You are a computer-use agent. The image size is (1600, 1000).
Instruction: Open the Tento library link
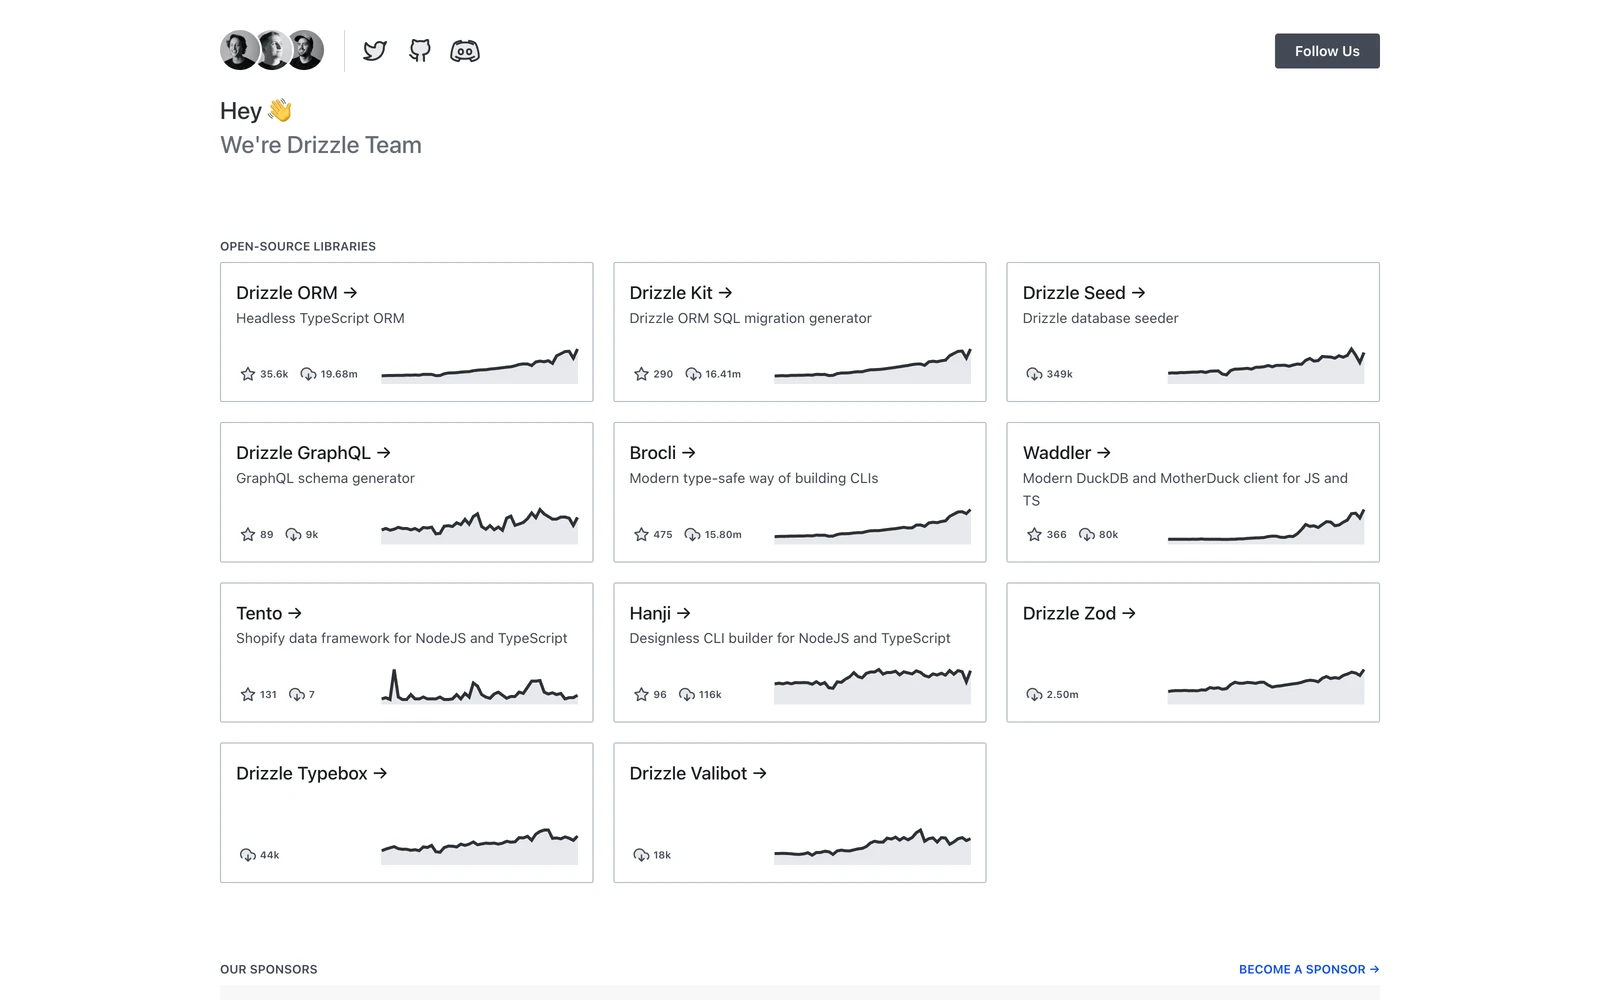[269, 613]
